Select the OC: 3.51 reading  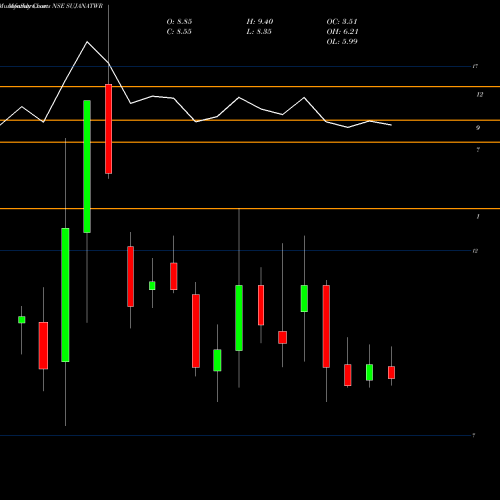click(x=342, y=22)
